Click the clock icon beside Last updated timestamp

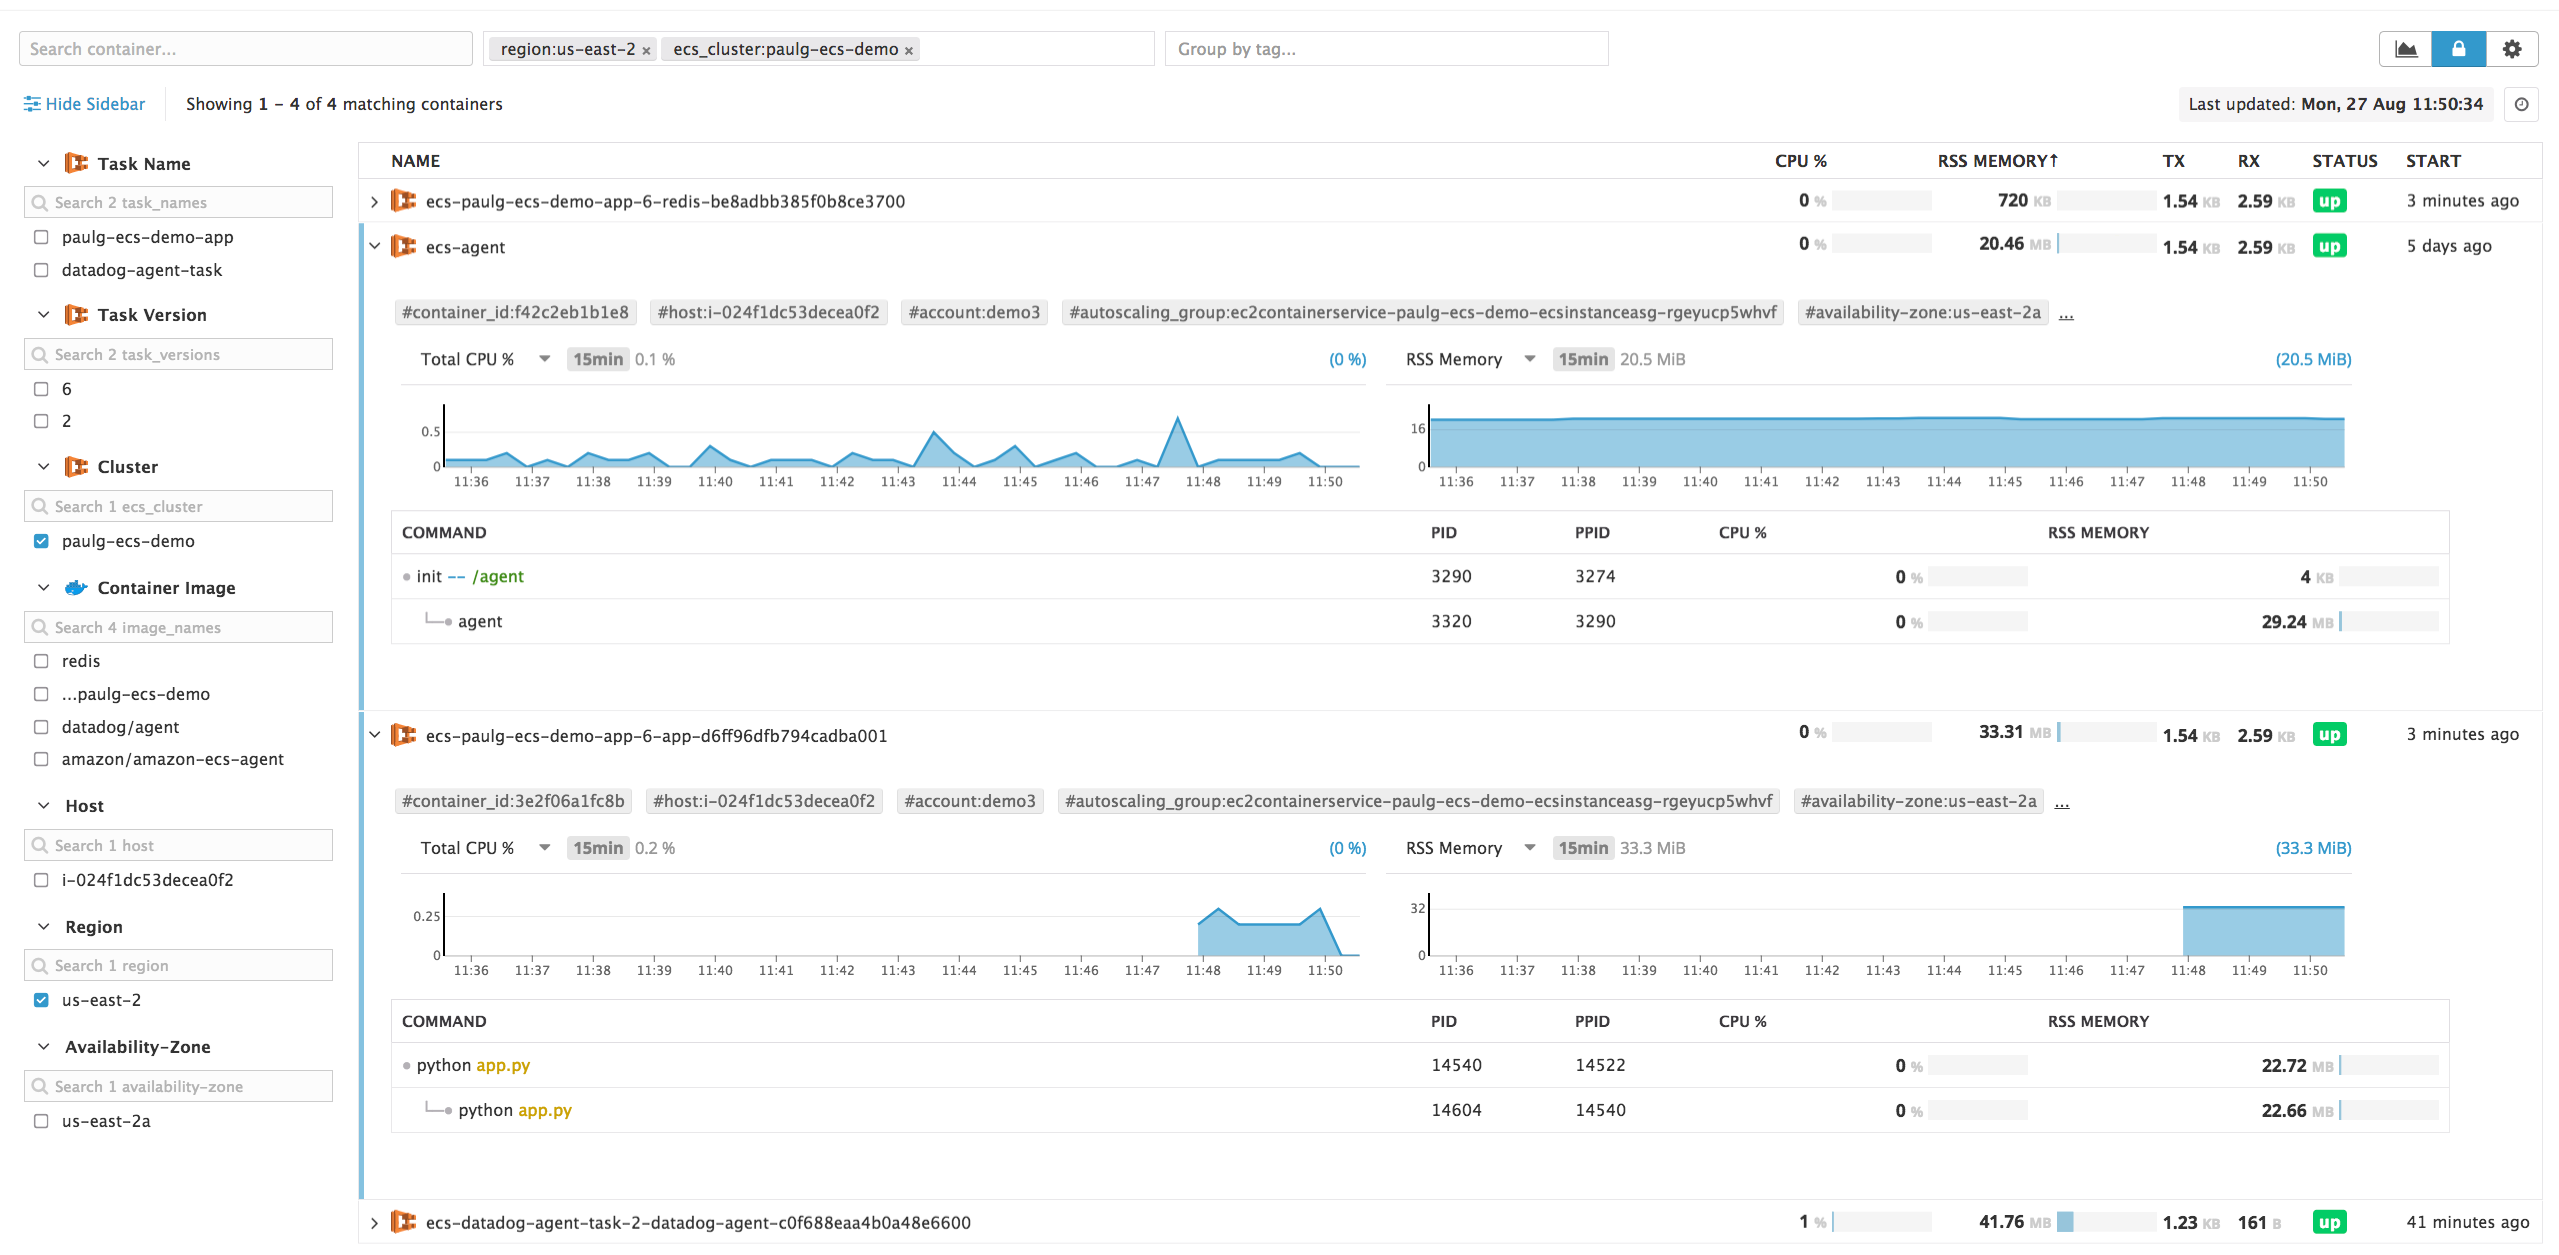click(x=2522, y=104)
